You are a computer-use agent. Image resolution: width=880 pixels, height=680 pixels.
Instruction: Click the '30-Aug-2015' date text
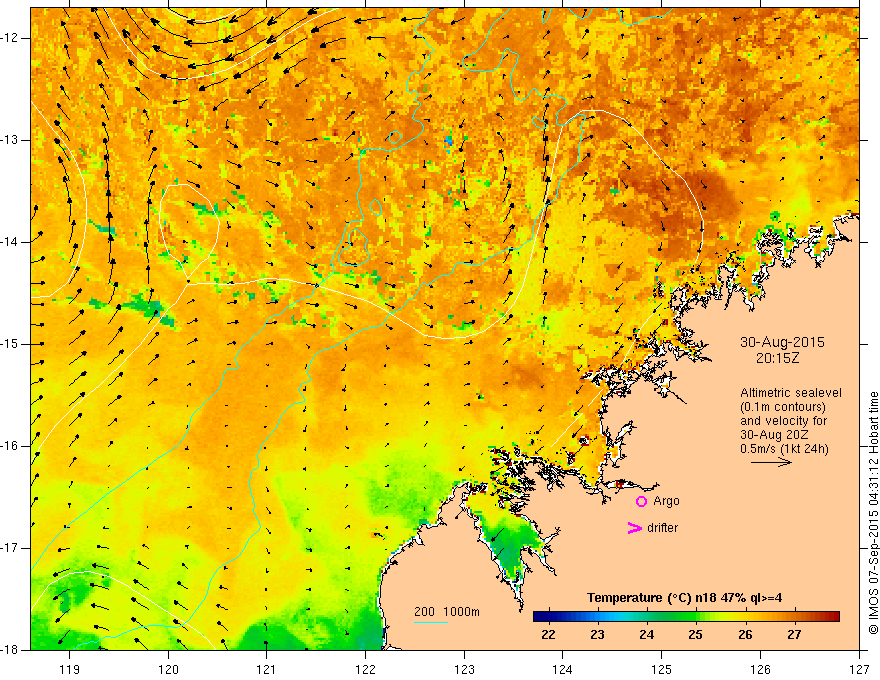pyautogui.click(x=782, y=342)
